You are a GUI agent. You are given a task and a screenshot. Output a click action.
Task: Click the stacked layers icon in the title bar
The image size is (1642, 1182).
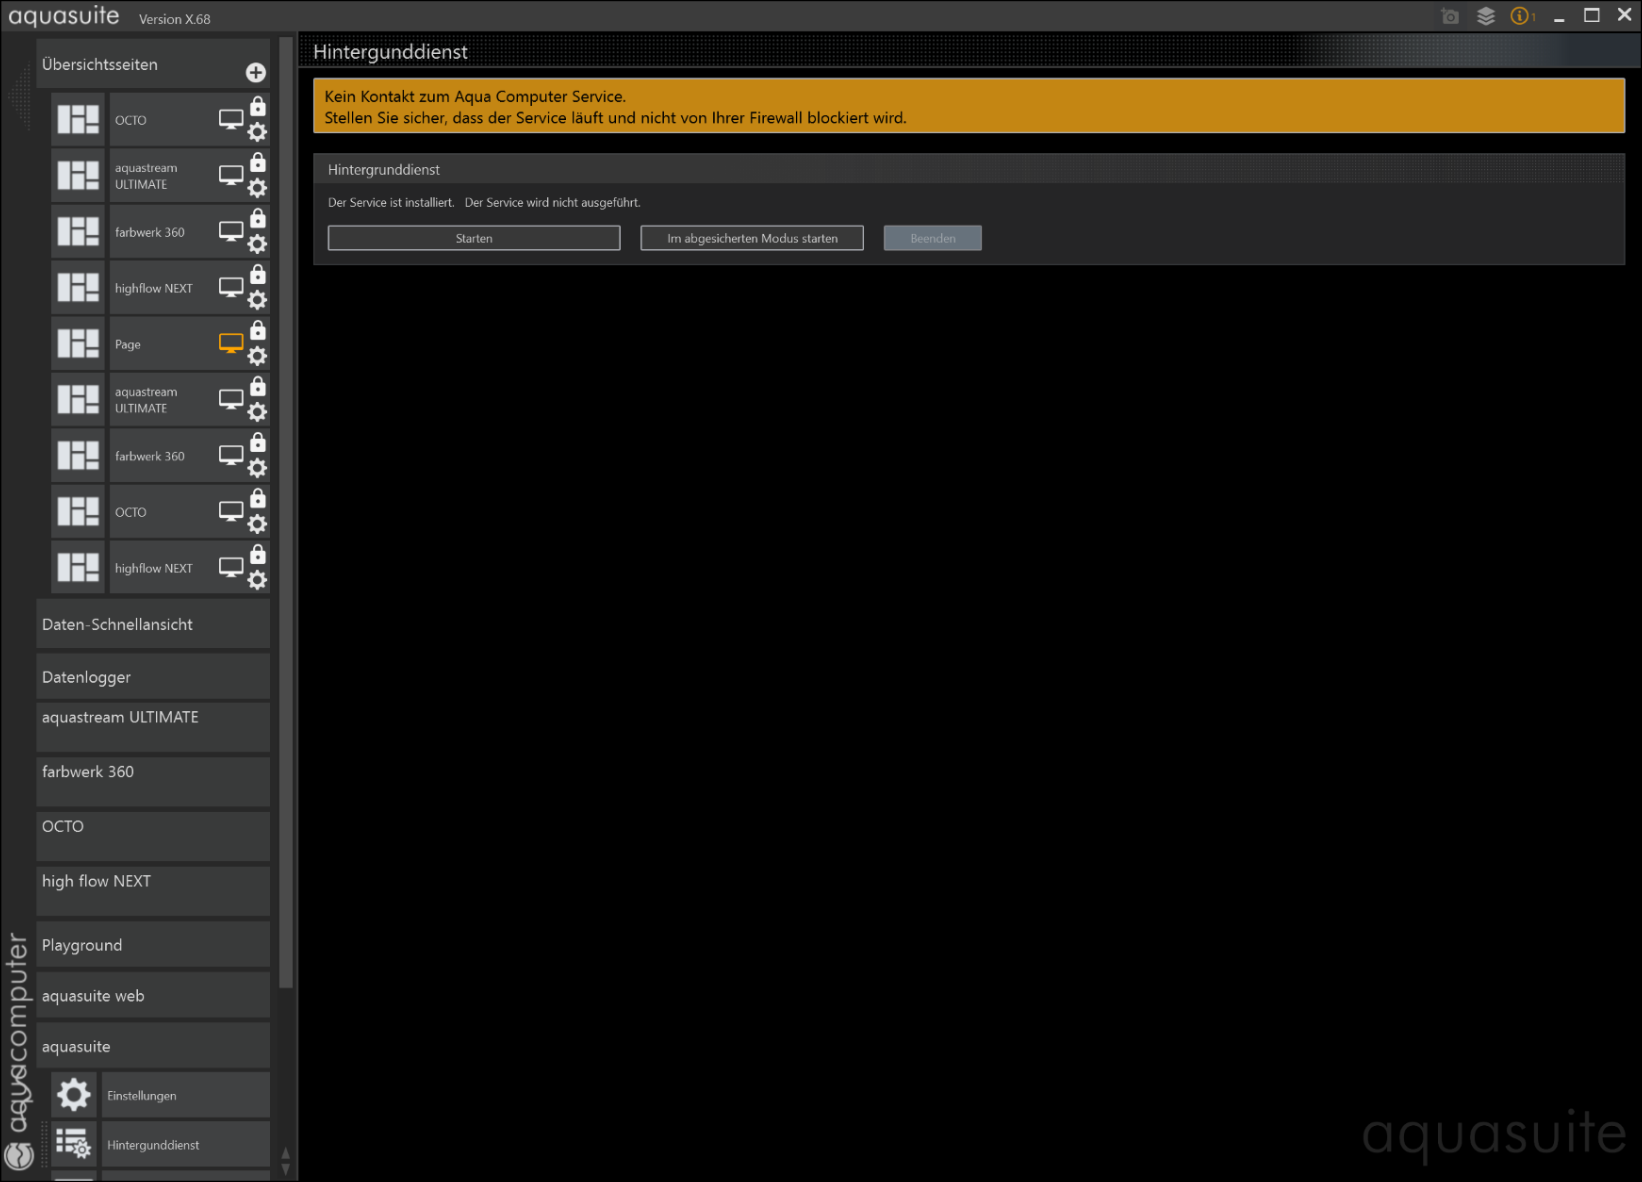click(x=1486, y=16)
